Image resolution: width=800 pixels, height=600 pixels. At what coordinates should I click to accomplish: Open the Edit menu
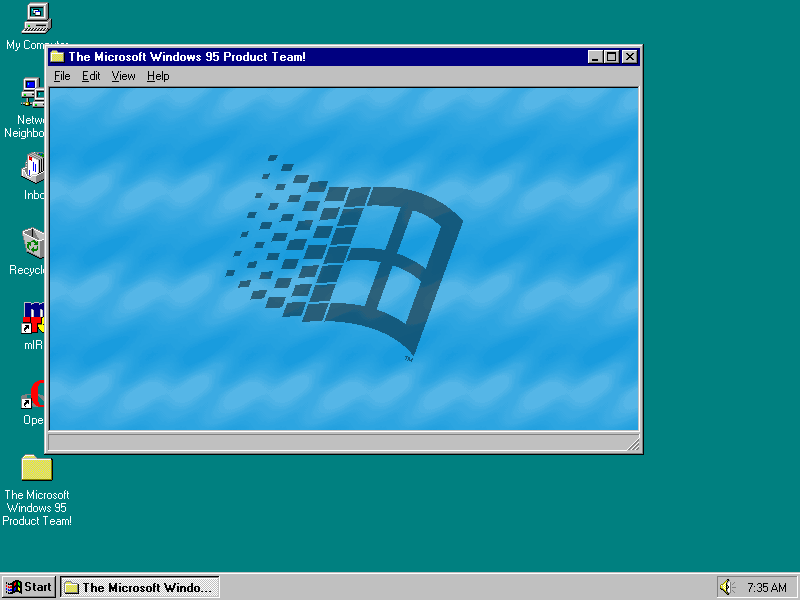click(x=91, y=76)
